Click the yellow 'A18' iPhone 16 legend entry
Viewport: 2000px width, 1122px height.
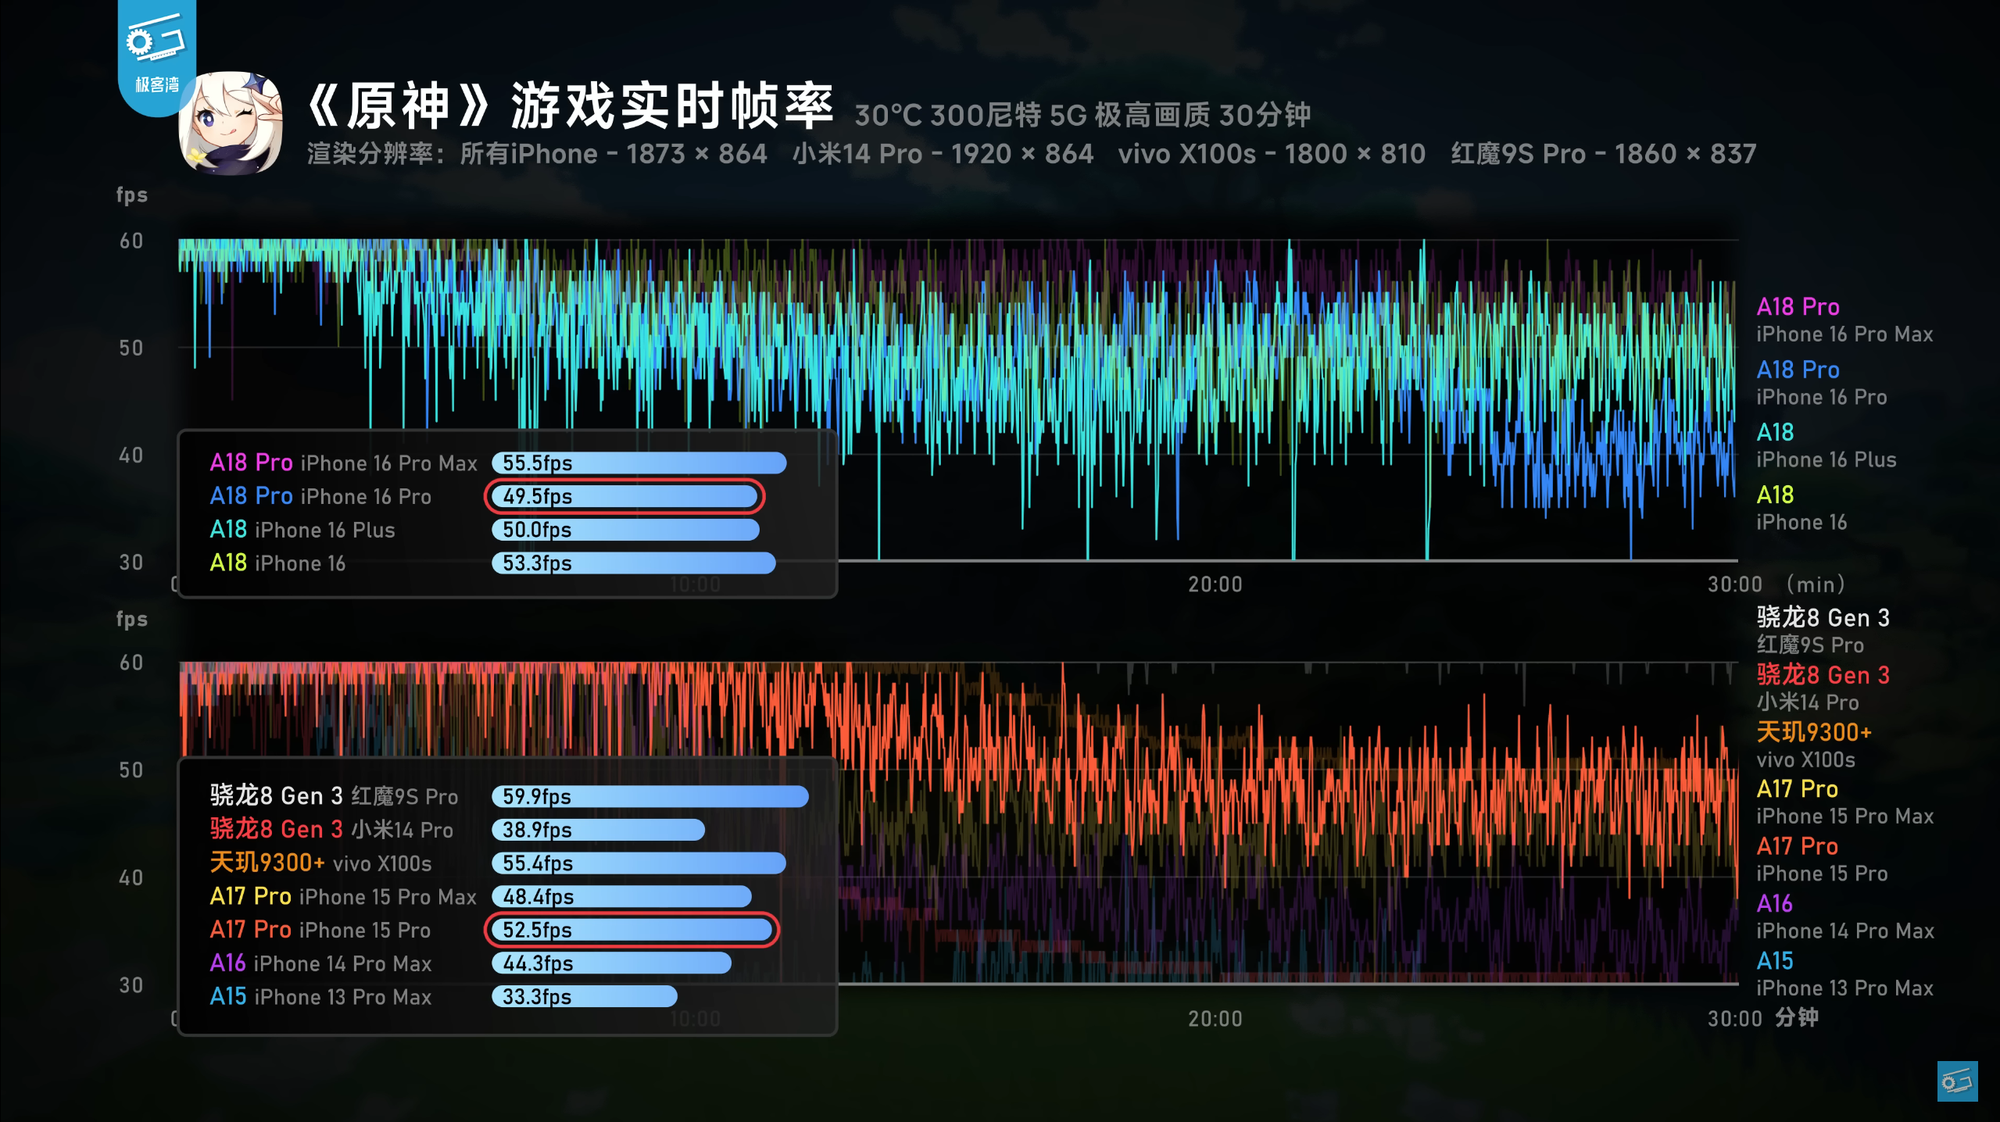click(1801, 508)
